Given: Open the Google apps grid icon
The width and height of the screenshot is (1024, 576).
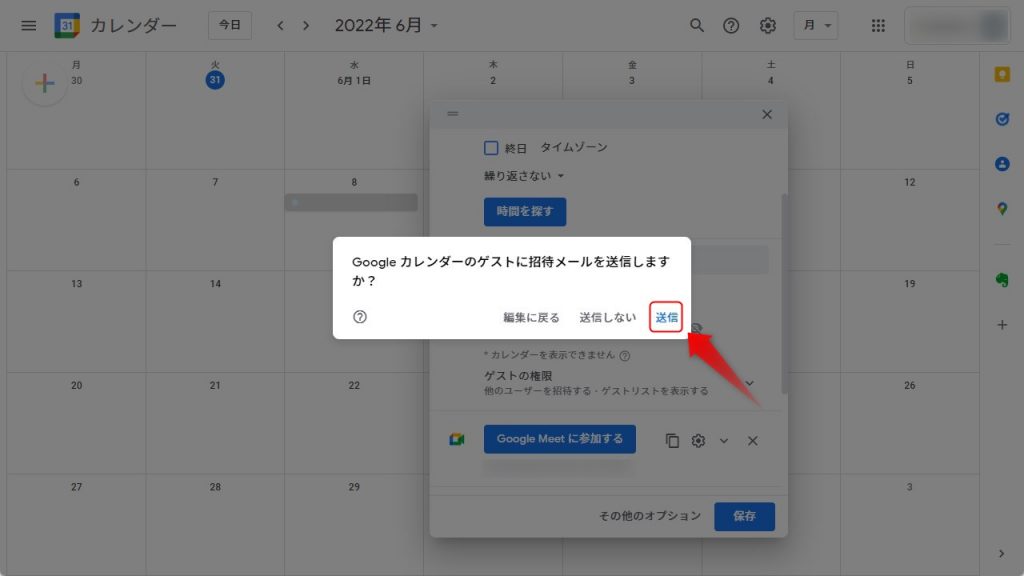Looking at the screenshot, I should (878, 25).
